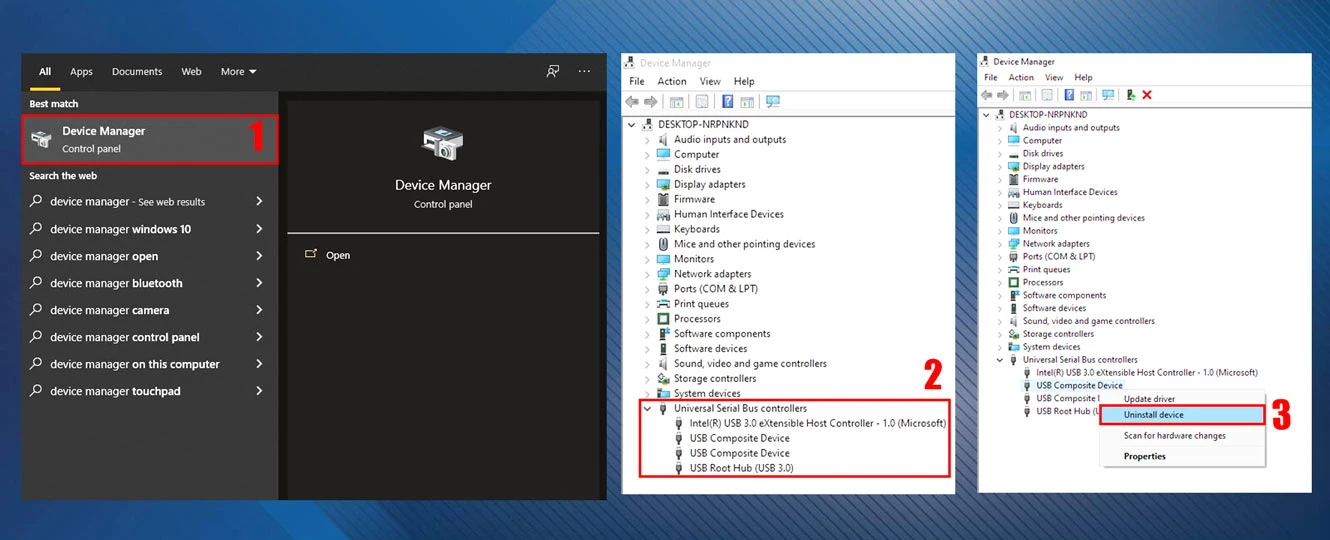1330x540 pixels.
Task: Switch to the Apps search tab
Action: [x=81, y=72]
